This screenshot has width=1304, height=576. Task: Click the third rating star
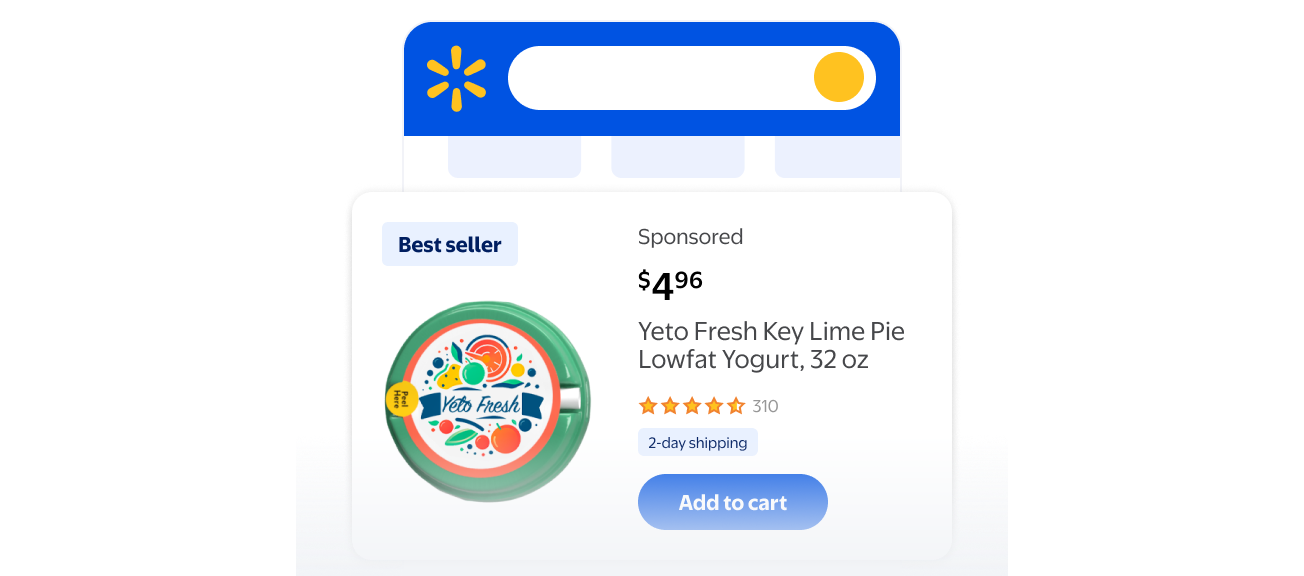pos(692,406)
